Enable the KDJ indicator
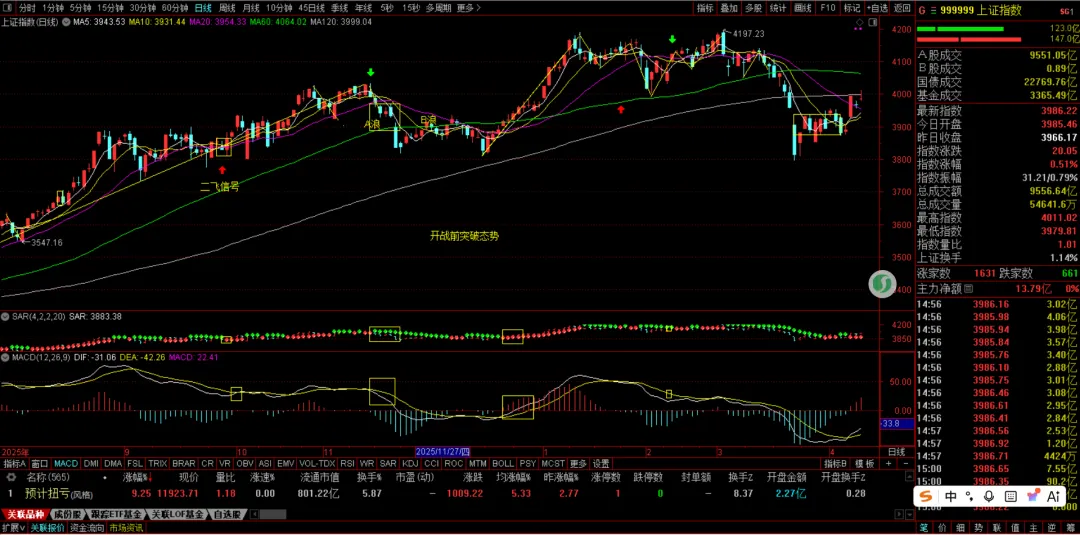This screenshot has height=535, width=1080. [410, 464]
